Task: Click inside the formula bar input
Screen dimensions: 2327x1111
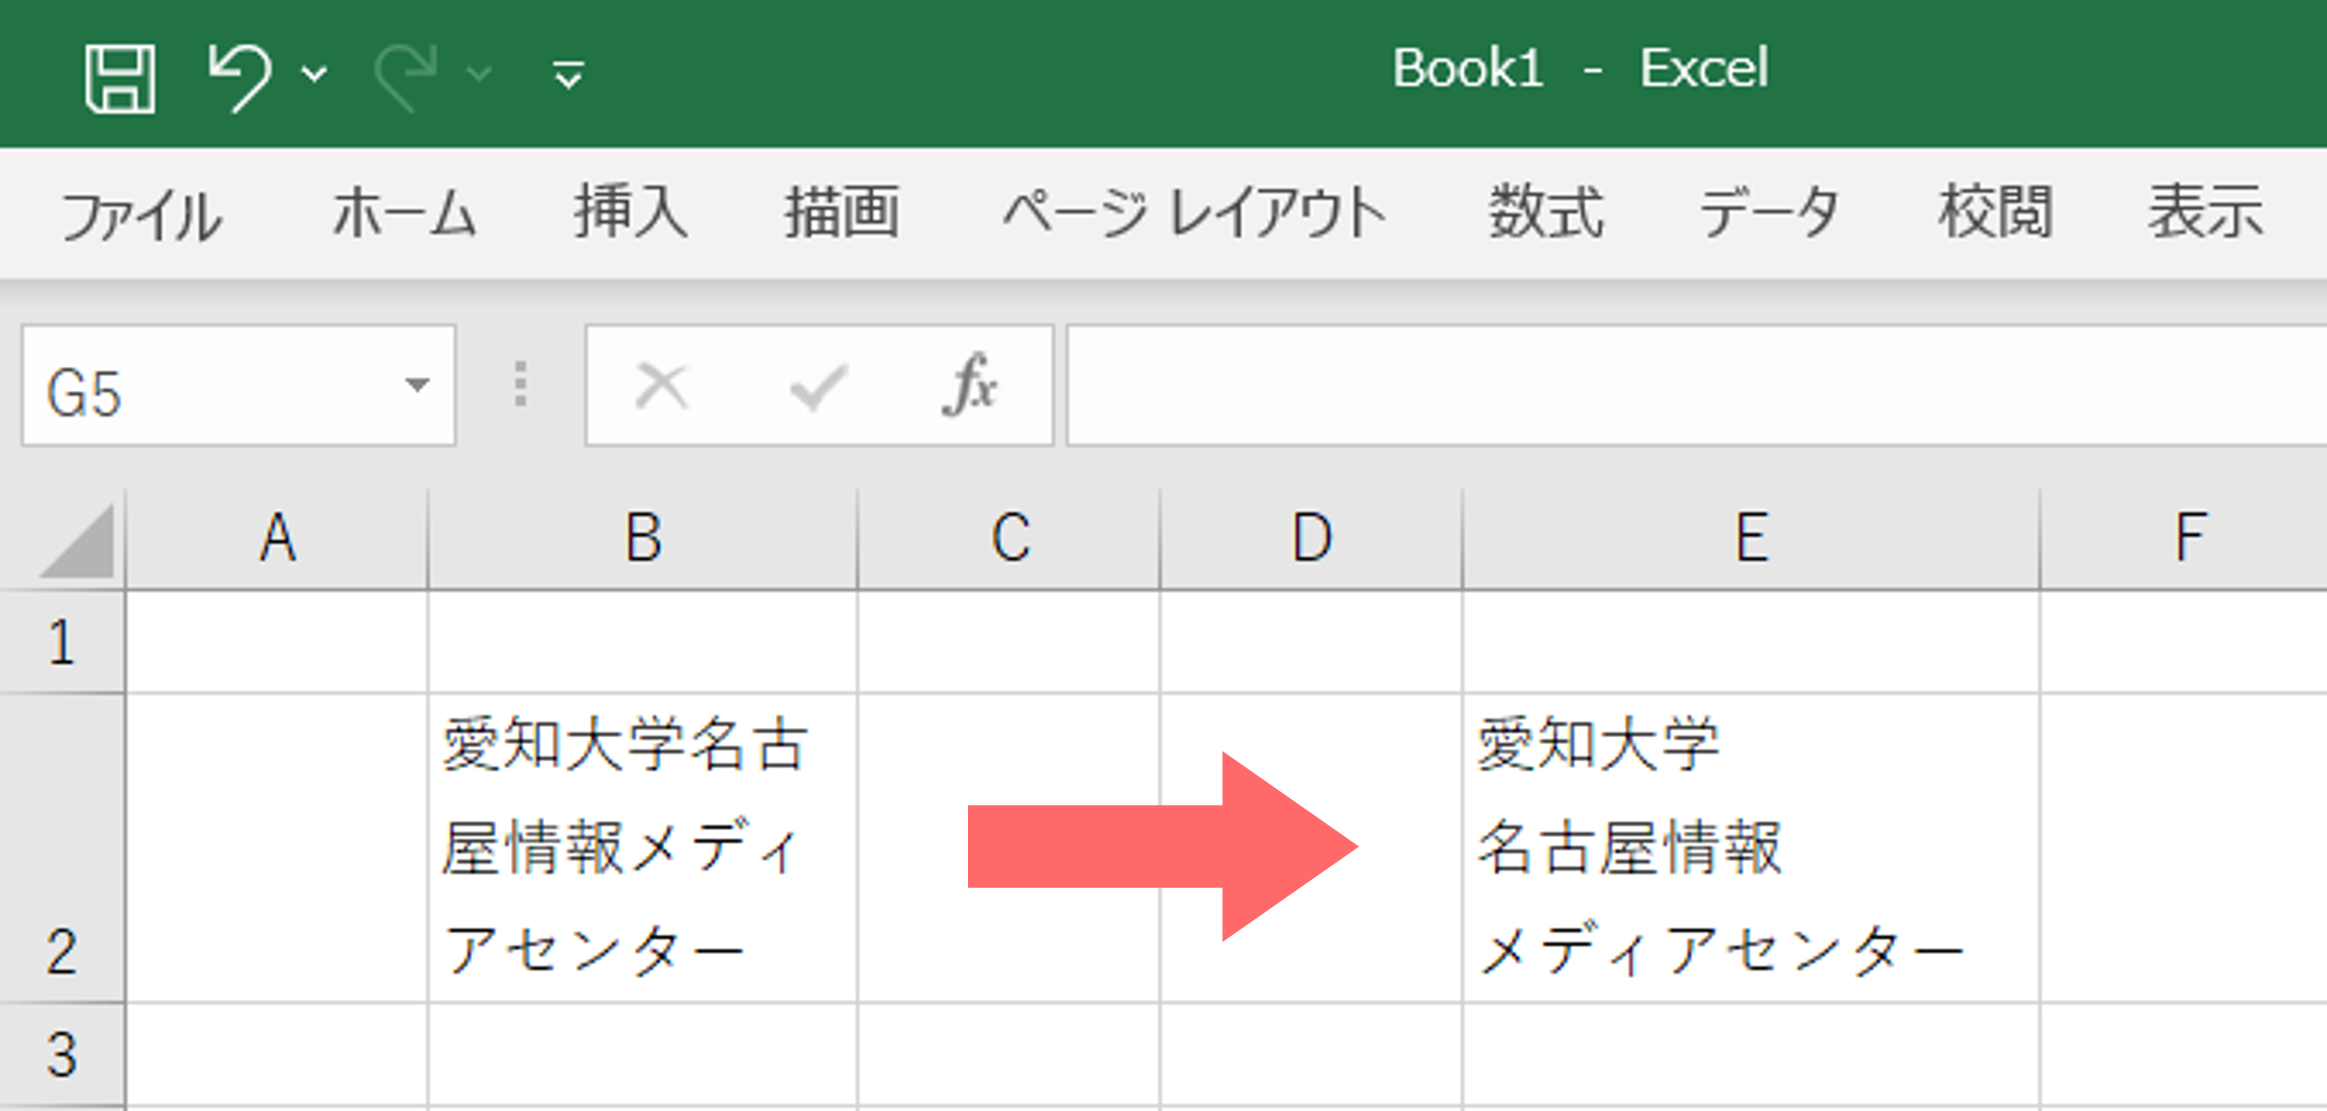Action: click(x=1696, y=386)
